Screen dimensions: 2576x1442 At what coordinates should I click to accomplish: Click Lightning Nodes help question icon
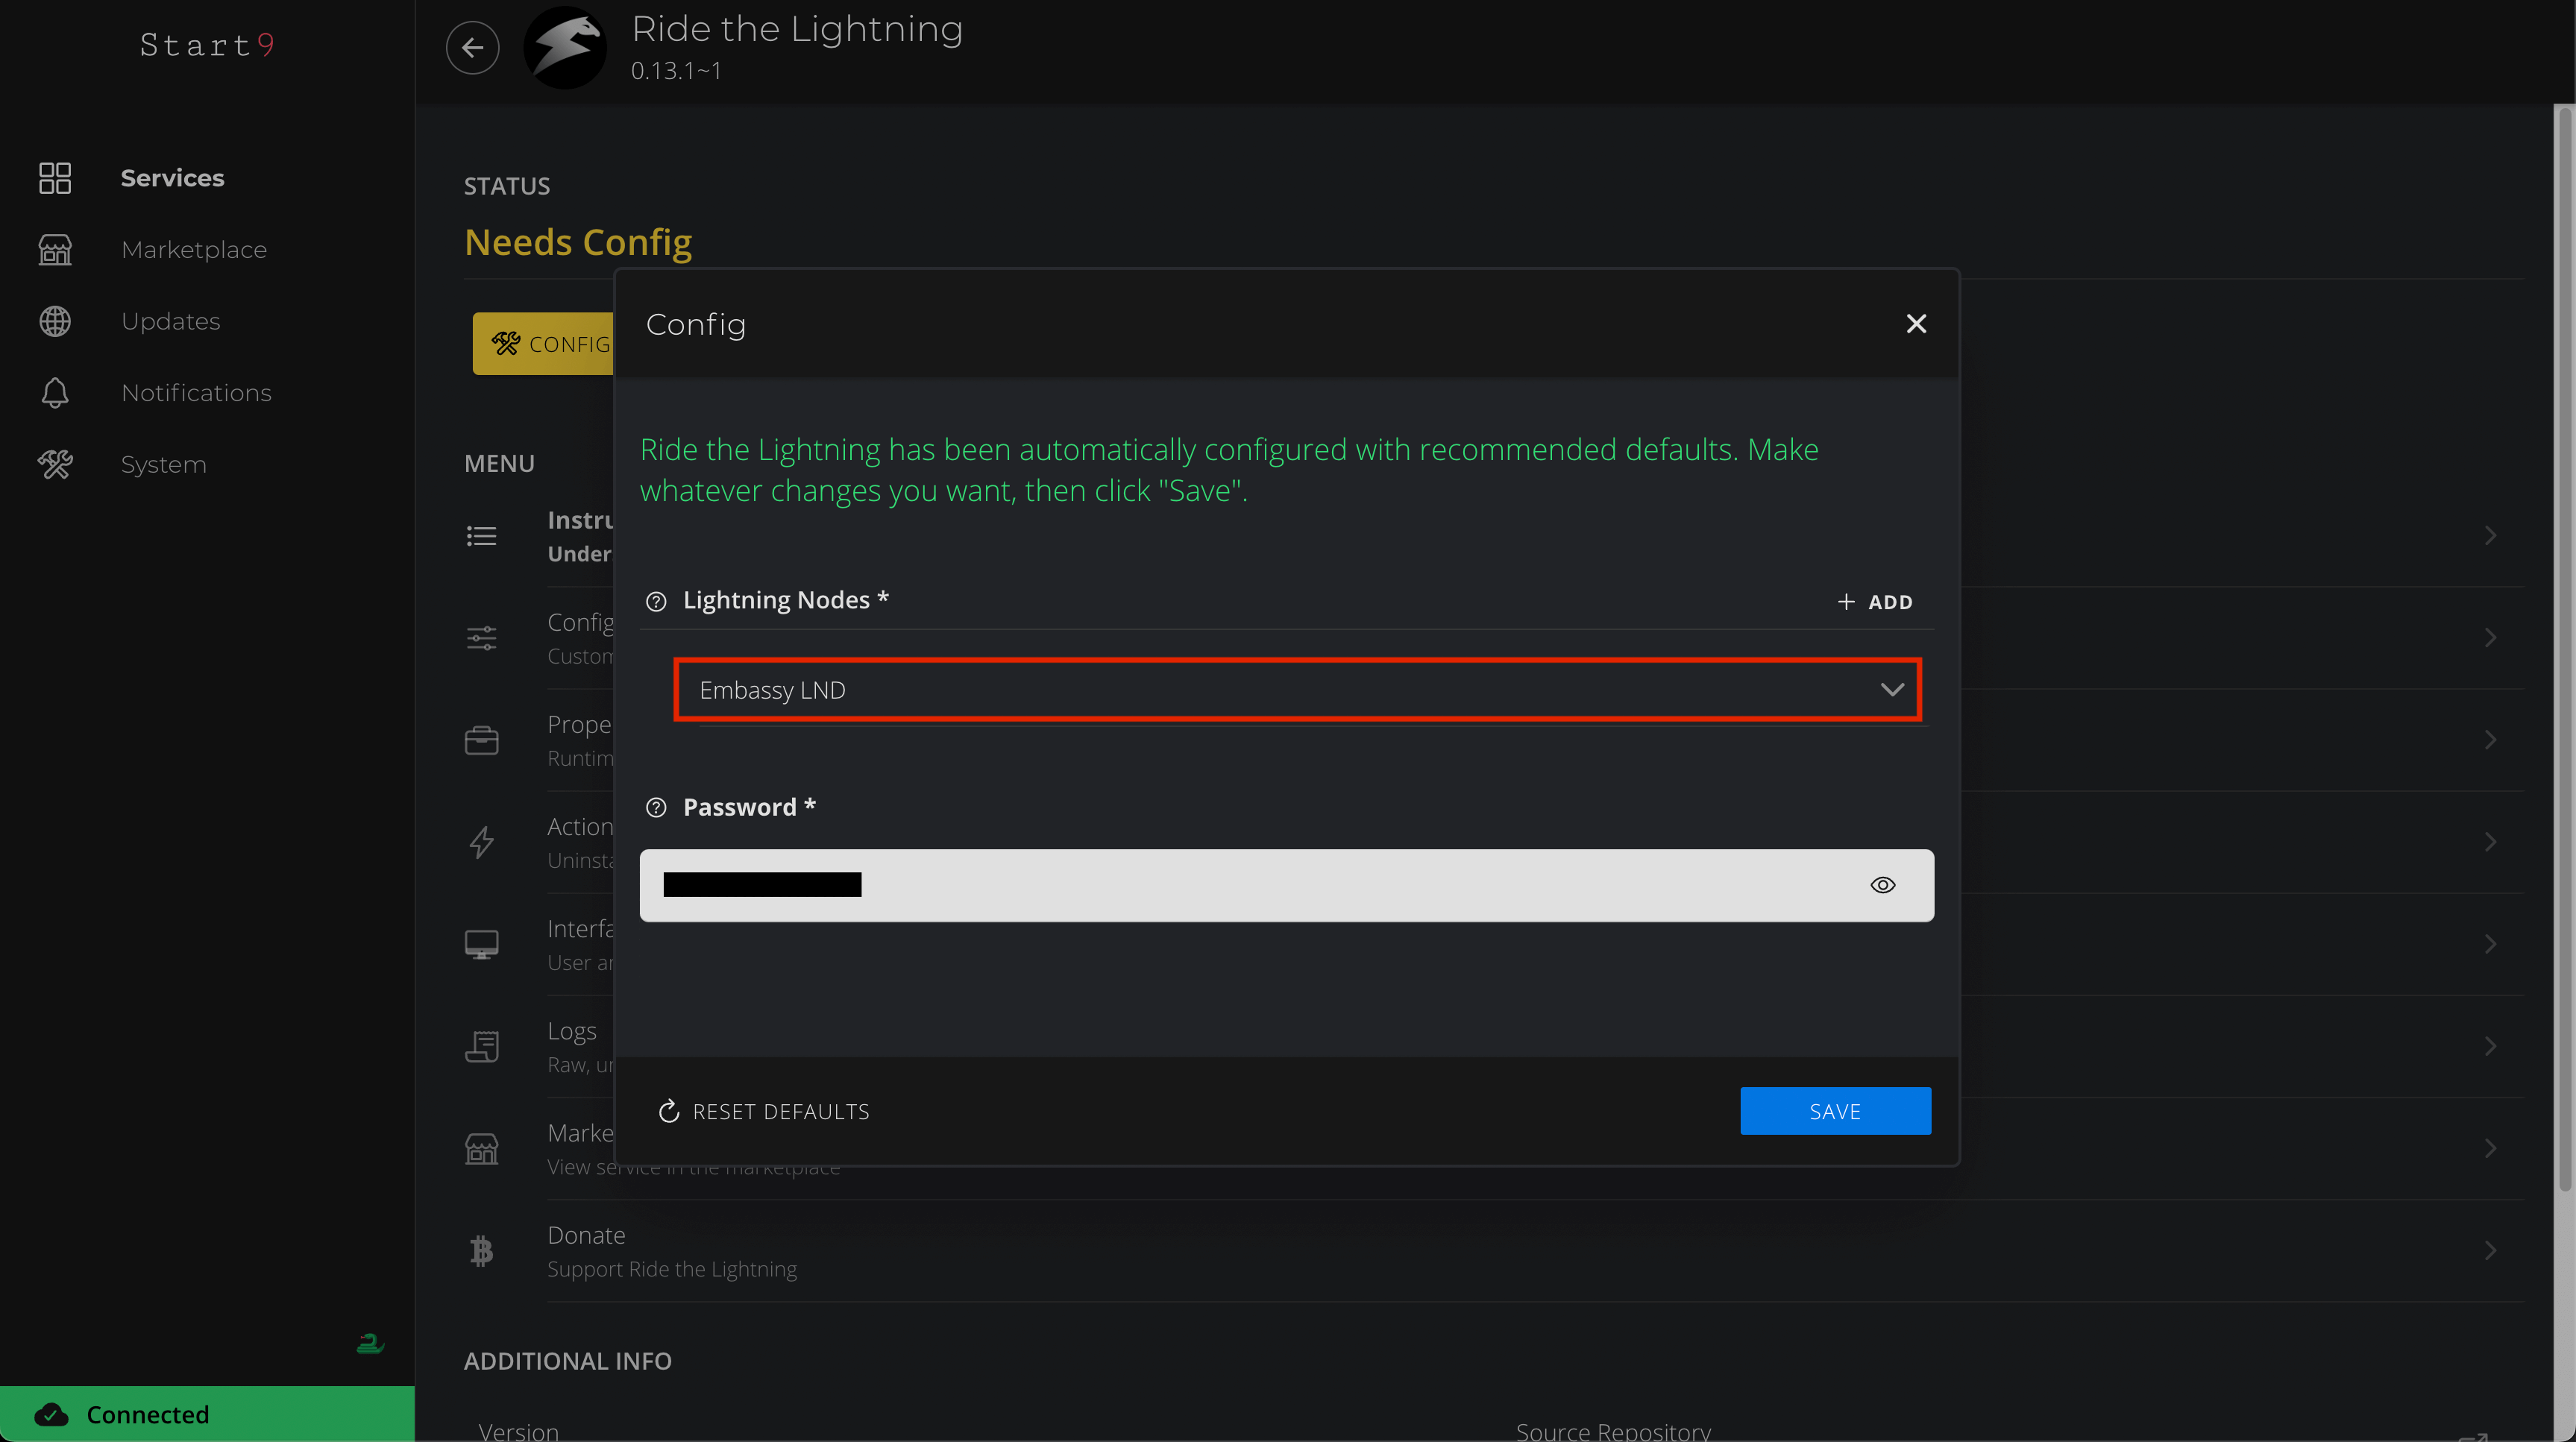click(656, 601)
